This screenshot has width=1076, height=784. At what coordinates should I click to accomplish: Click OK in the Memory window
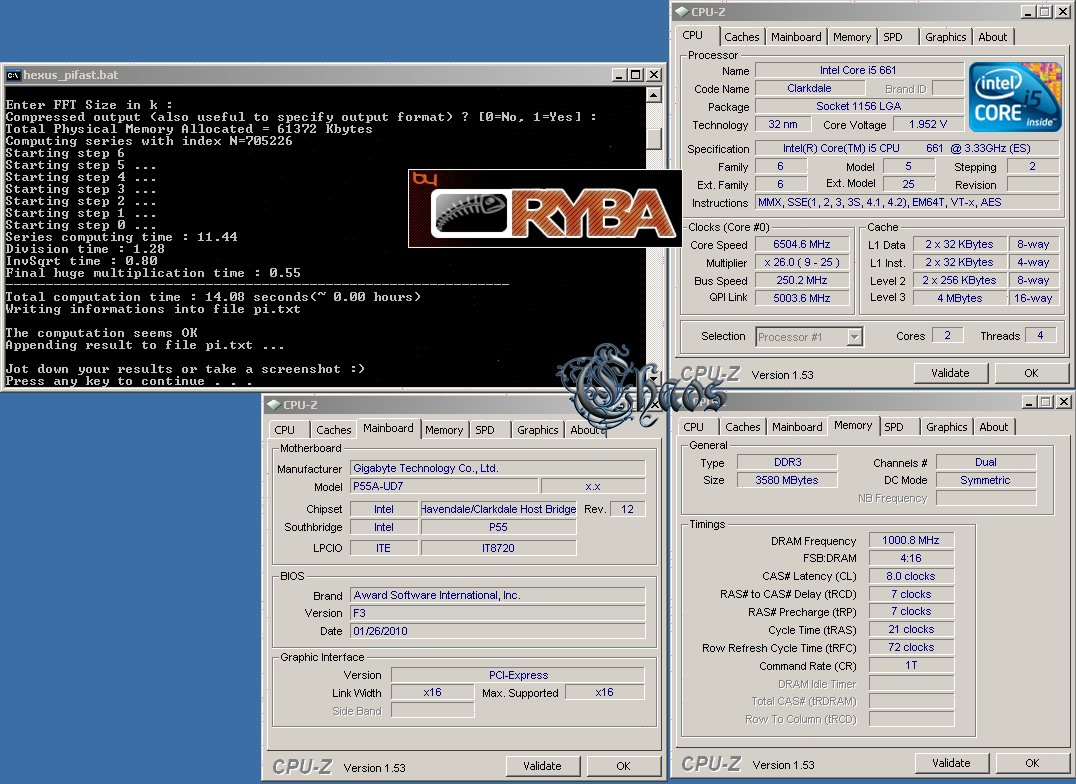[x=1032, y=763]
